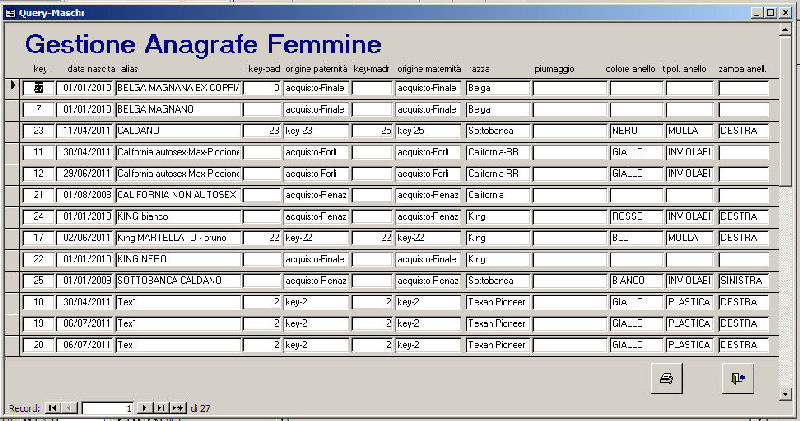Click the Query-Maschi form icon in title bar
Image resolution: width=800 pixels, height=421 pixels.
pos(10,10)
